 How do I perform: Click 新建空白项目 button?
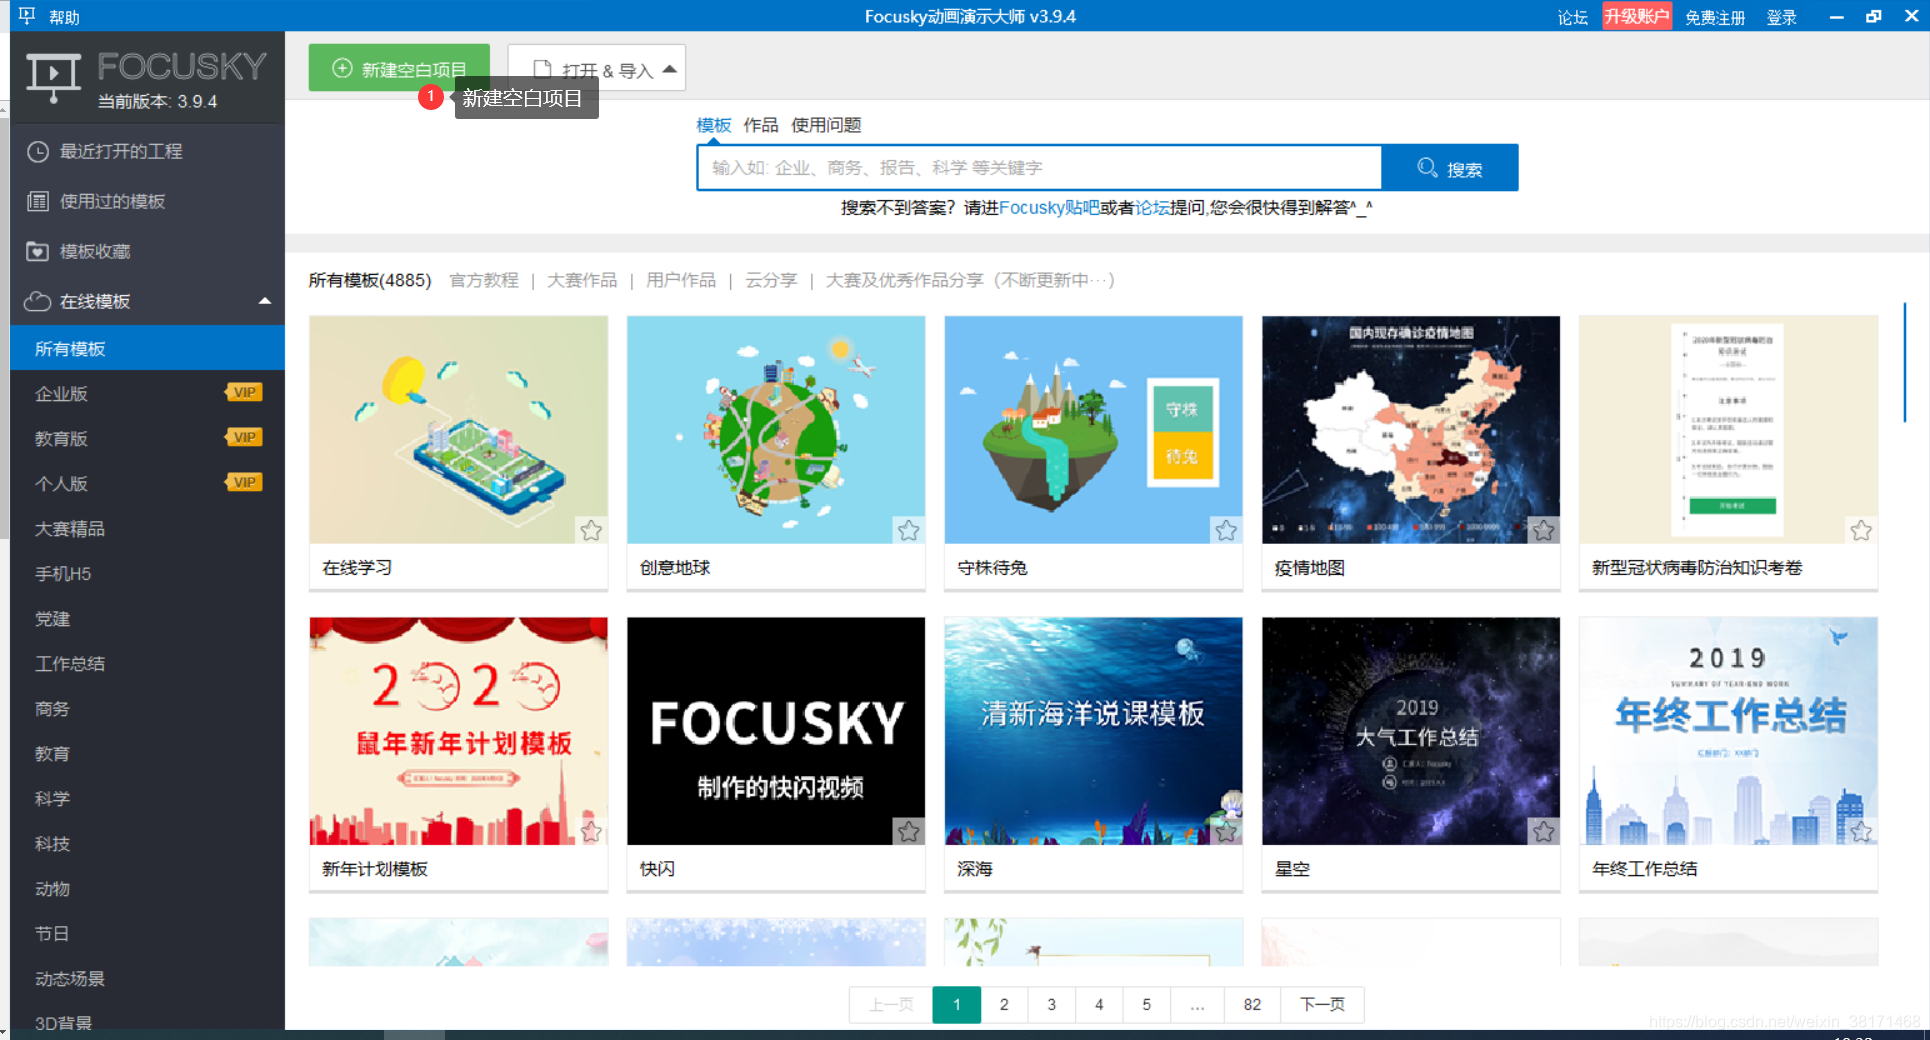[399, 68]
